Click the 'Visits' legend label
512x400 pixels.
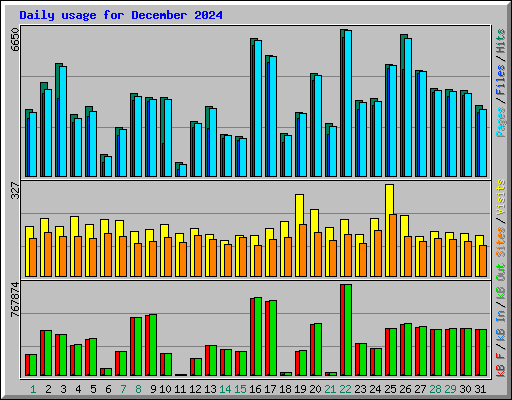[501, 197]
